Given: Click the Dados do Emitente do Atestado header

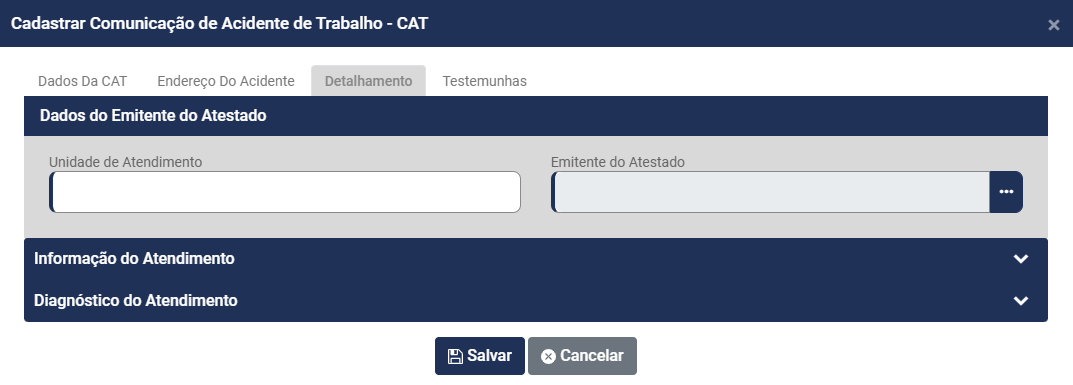Looking at the screenshot, I should click(x=536, y=116).
